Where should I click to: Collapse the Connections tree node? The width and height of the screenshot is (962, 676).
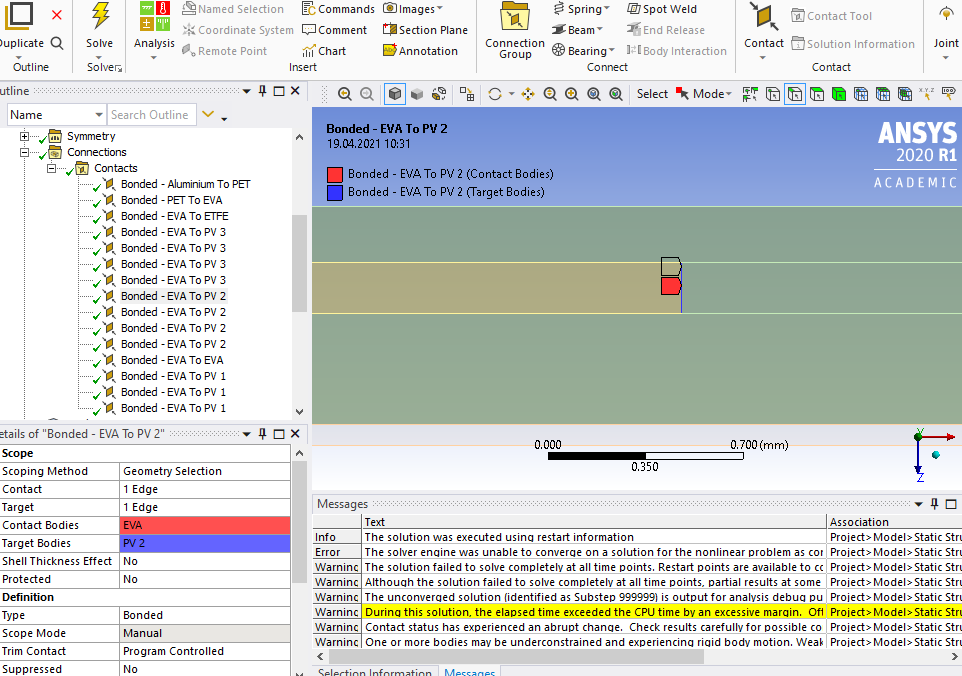click(x=24, y=152)
